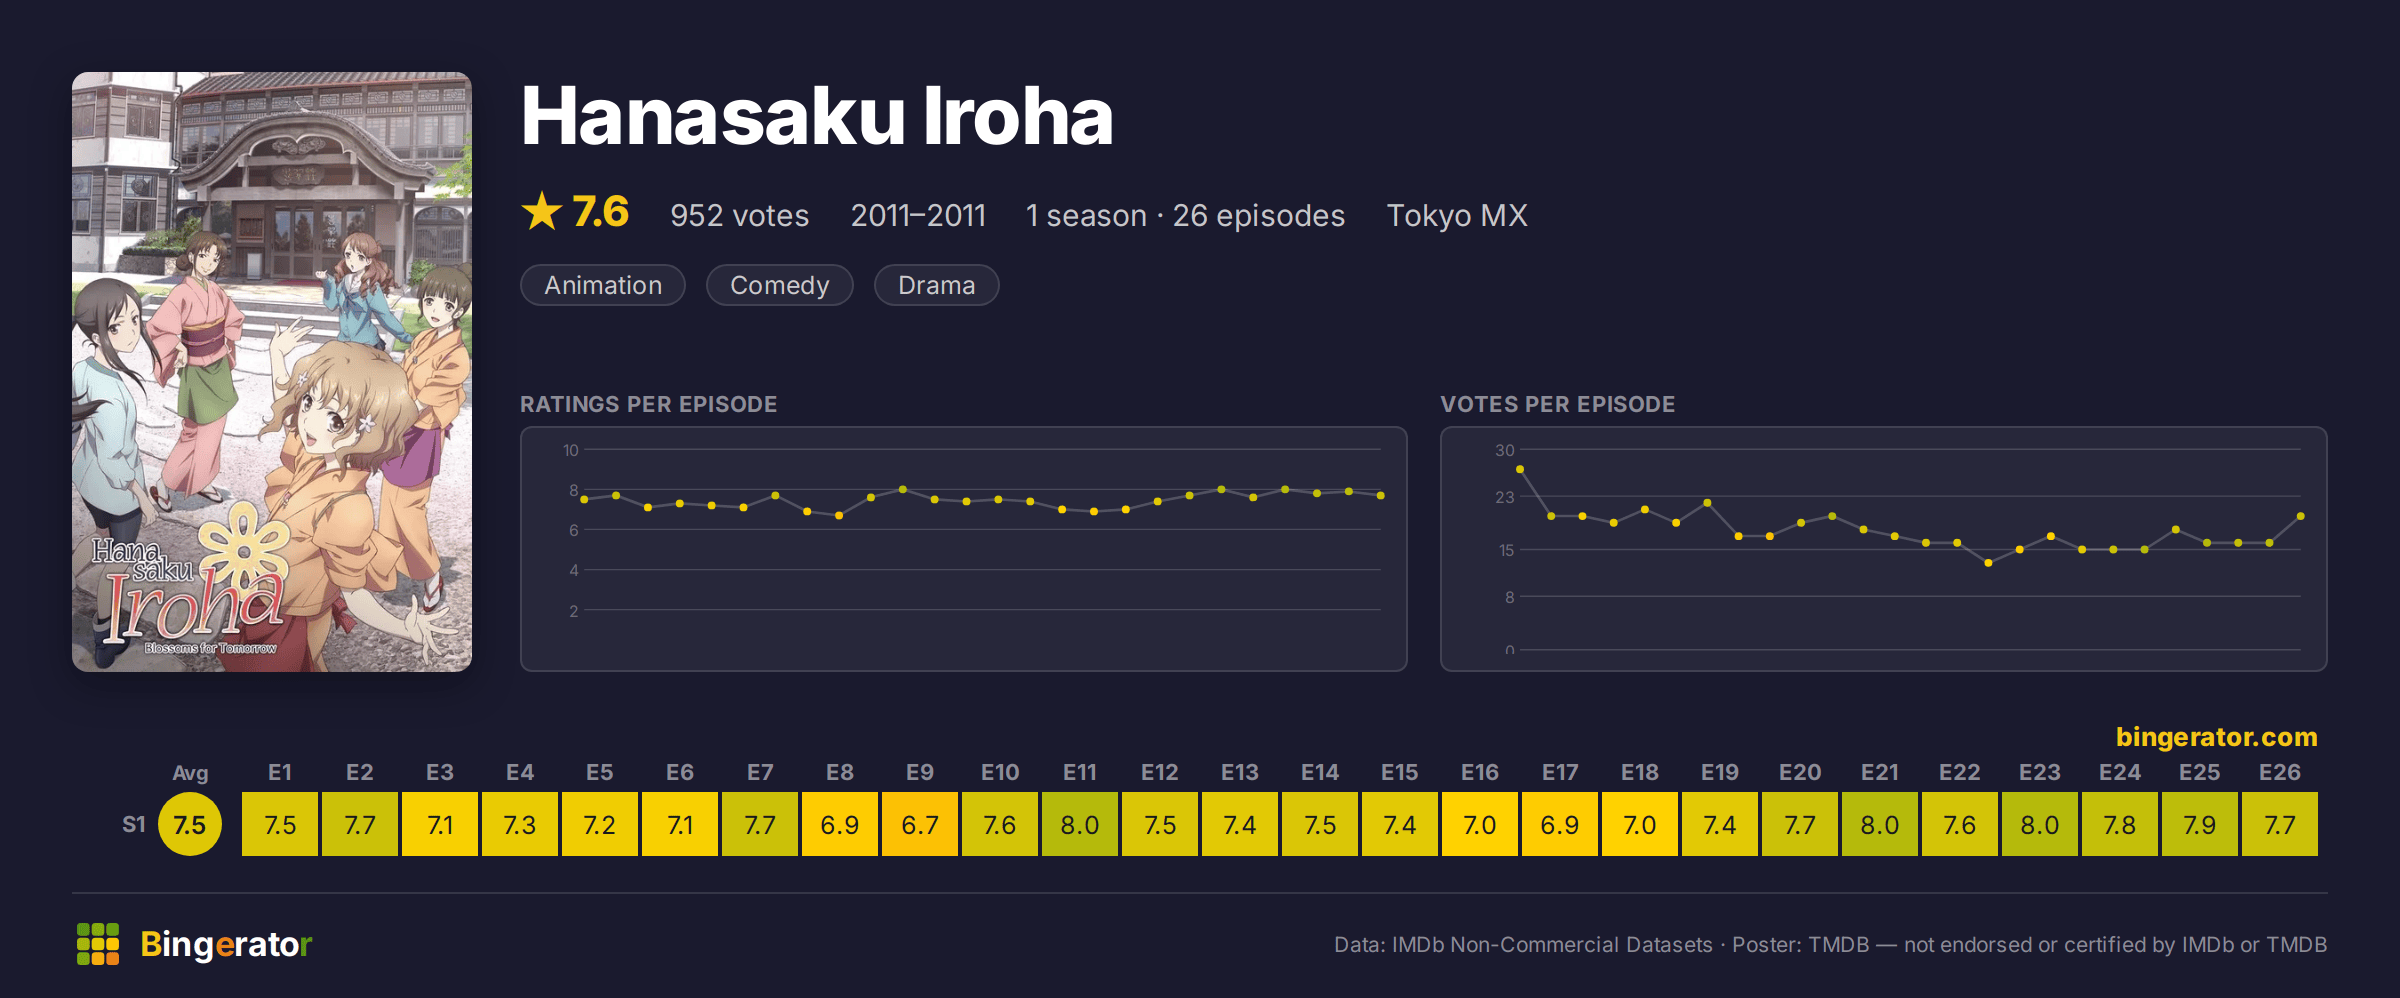This screenshot has height=998, width=2400.
Task: Click the 952 votes text
Action: coord(740,216)
